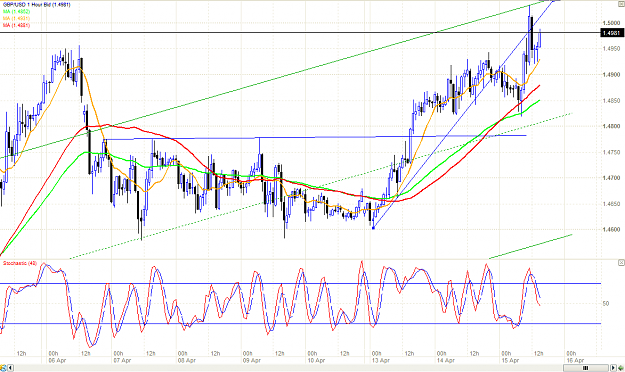The width and height of the screenshot is (625, 372).
Task: Click the 15 Apr date label
Action: pyautogui.click(x=510, y=360)
